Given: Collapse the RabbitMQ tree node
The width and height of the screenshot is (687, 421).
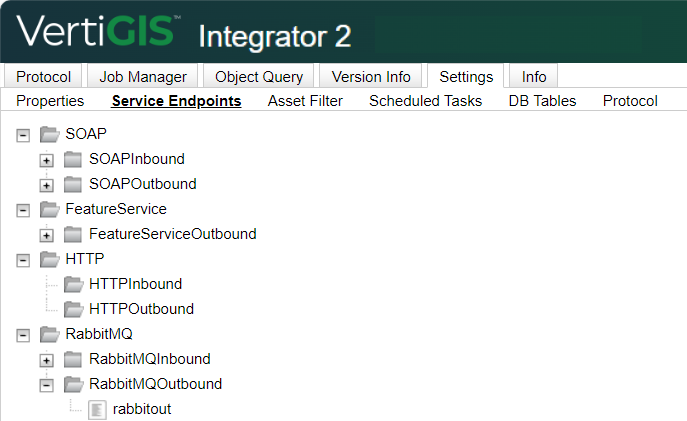Looking at the screenshot, I should pyautogui.click(x=23, y=336).
